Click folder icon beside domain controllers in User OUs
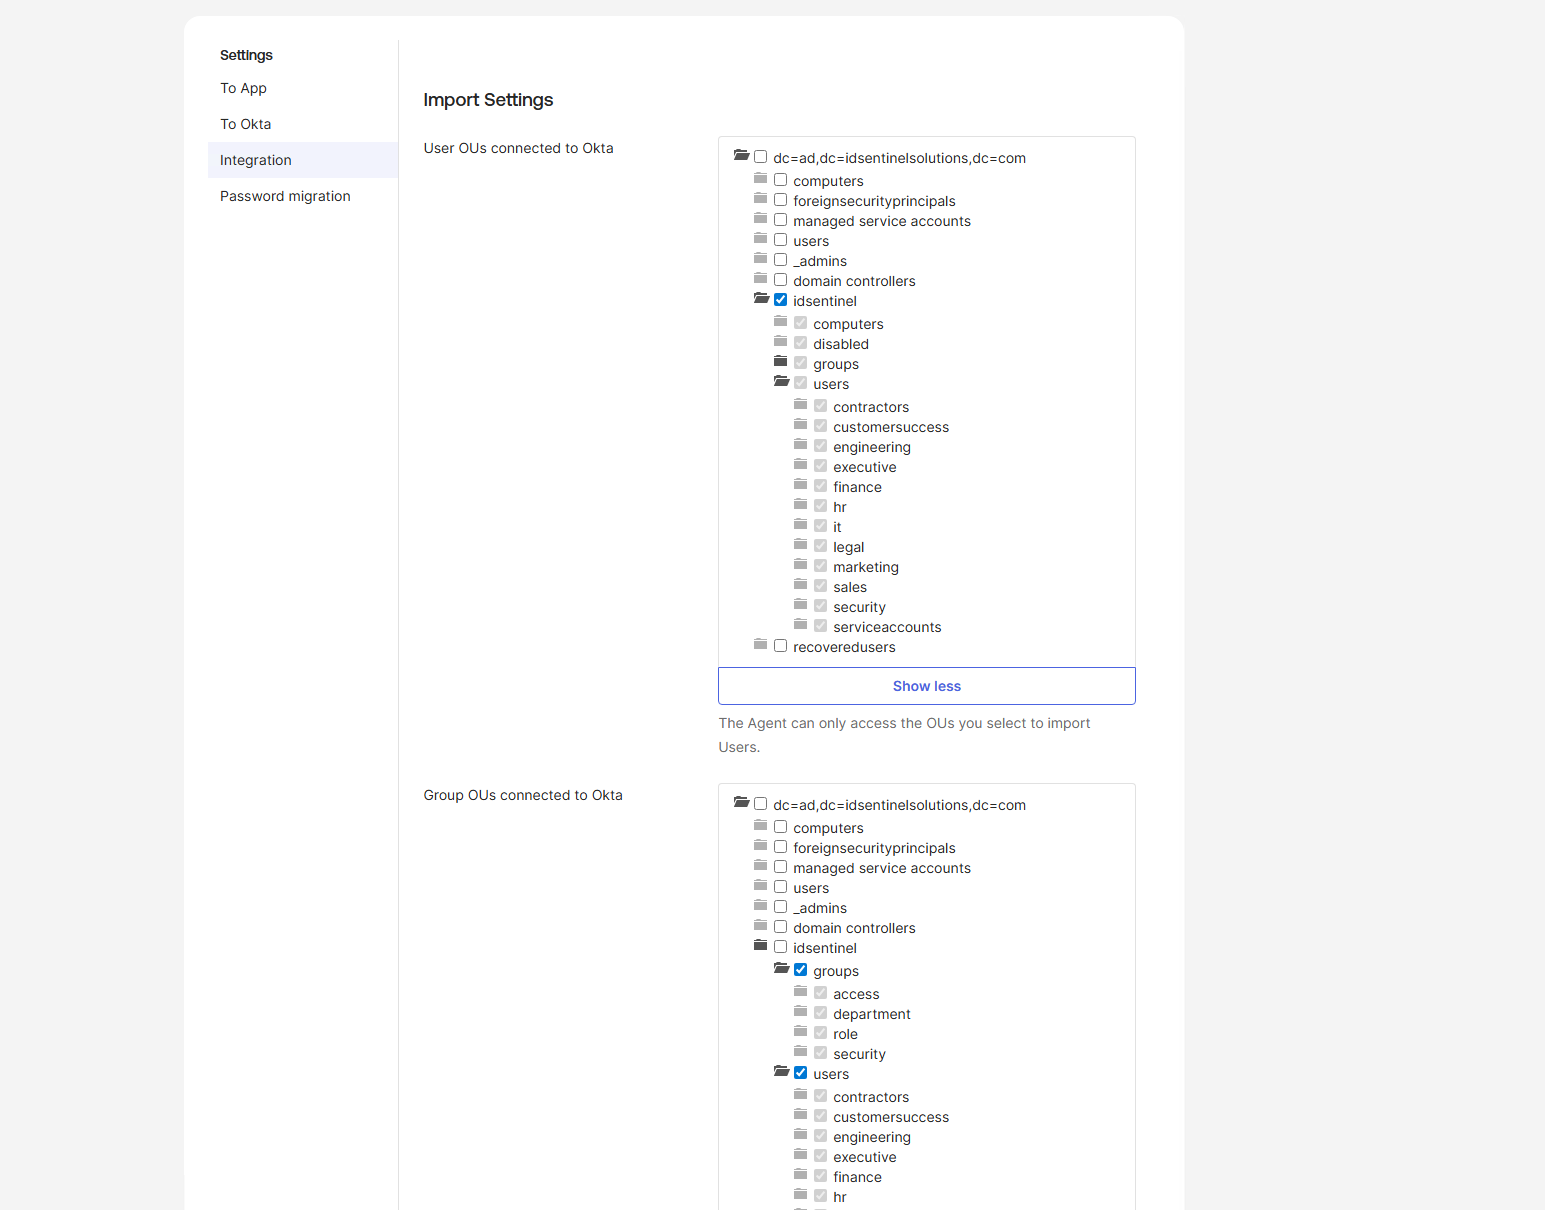The height and width of the screenshot is (1210, 1545). pos(760,279)
